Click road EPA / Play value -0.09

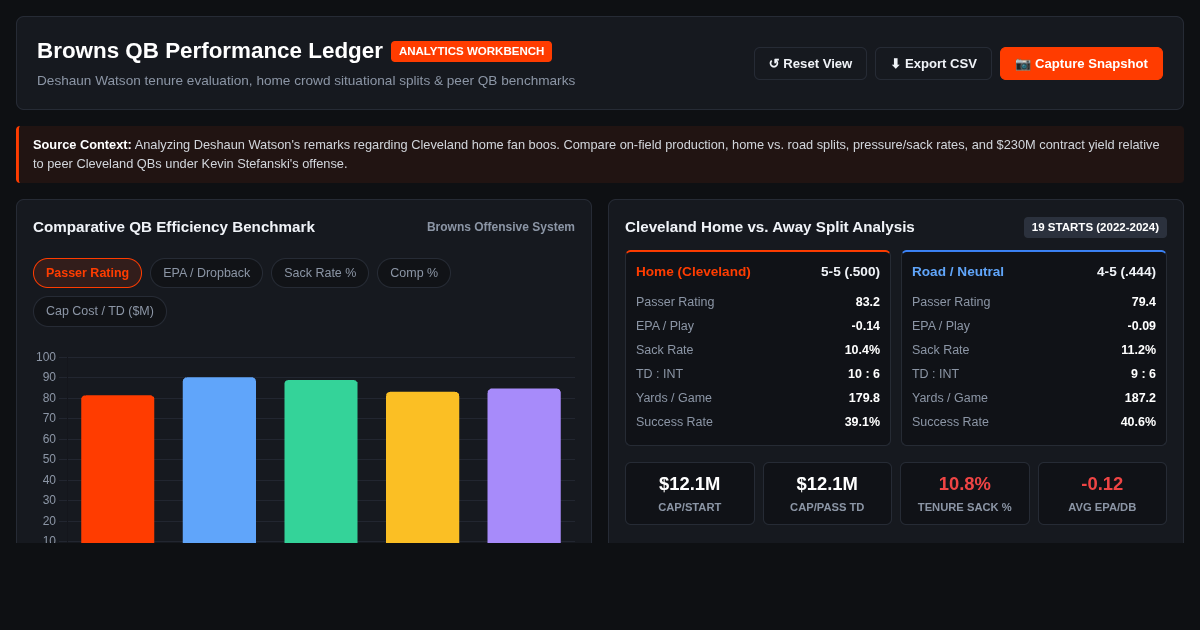point(1141,326)
